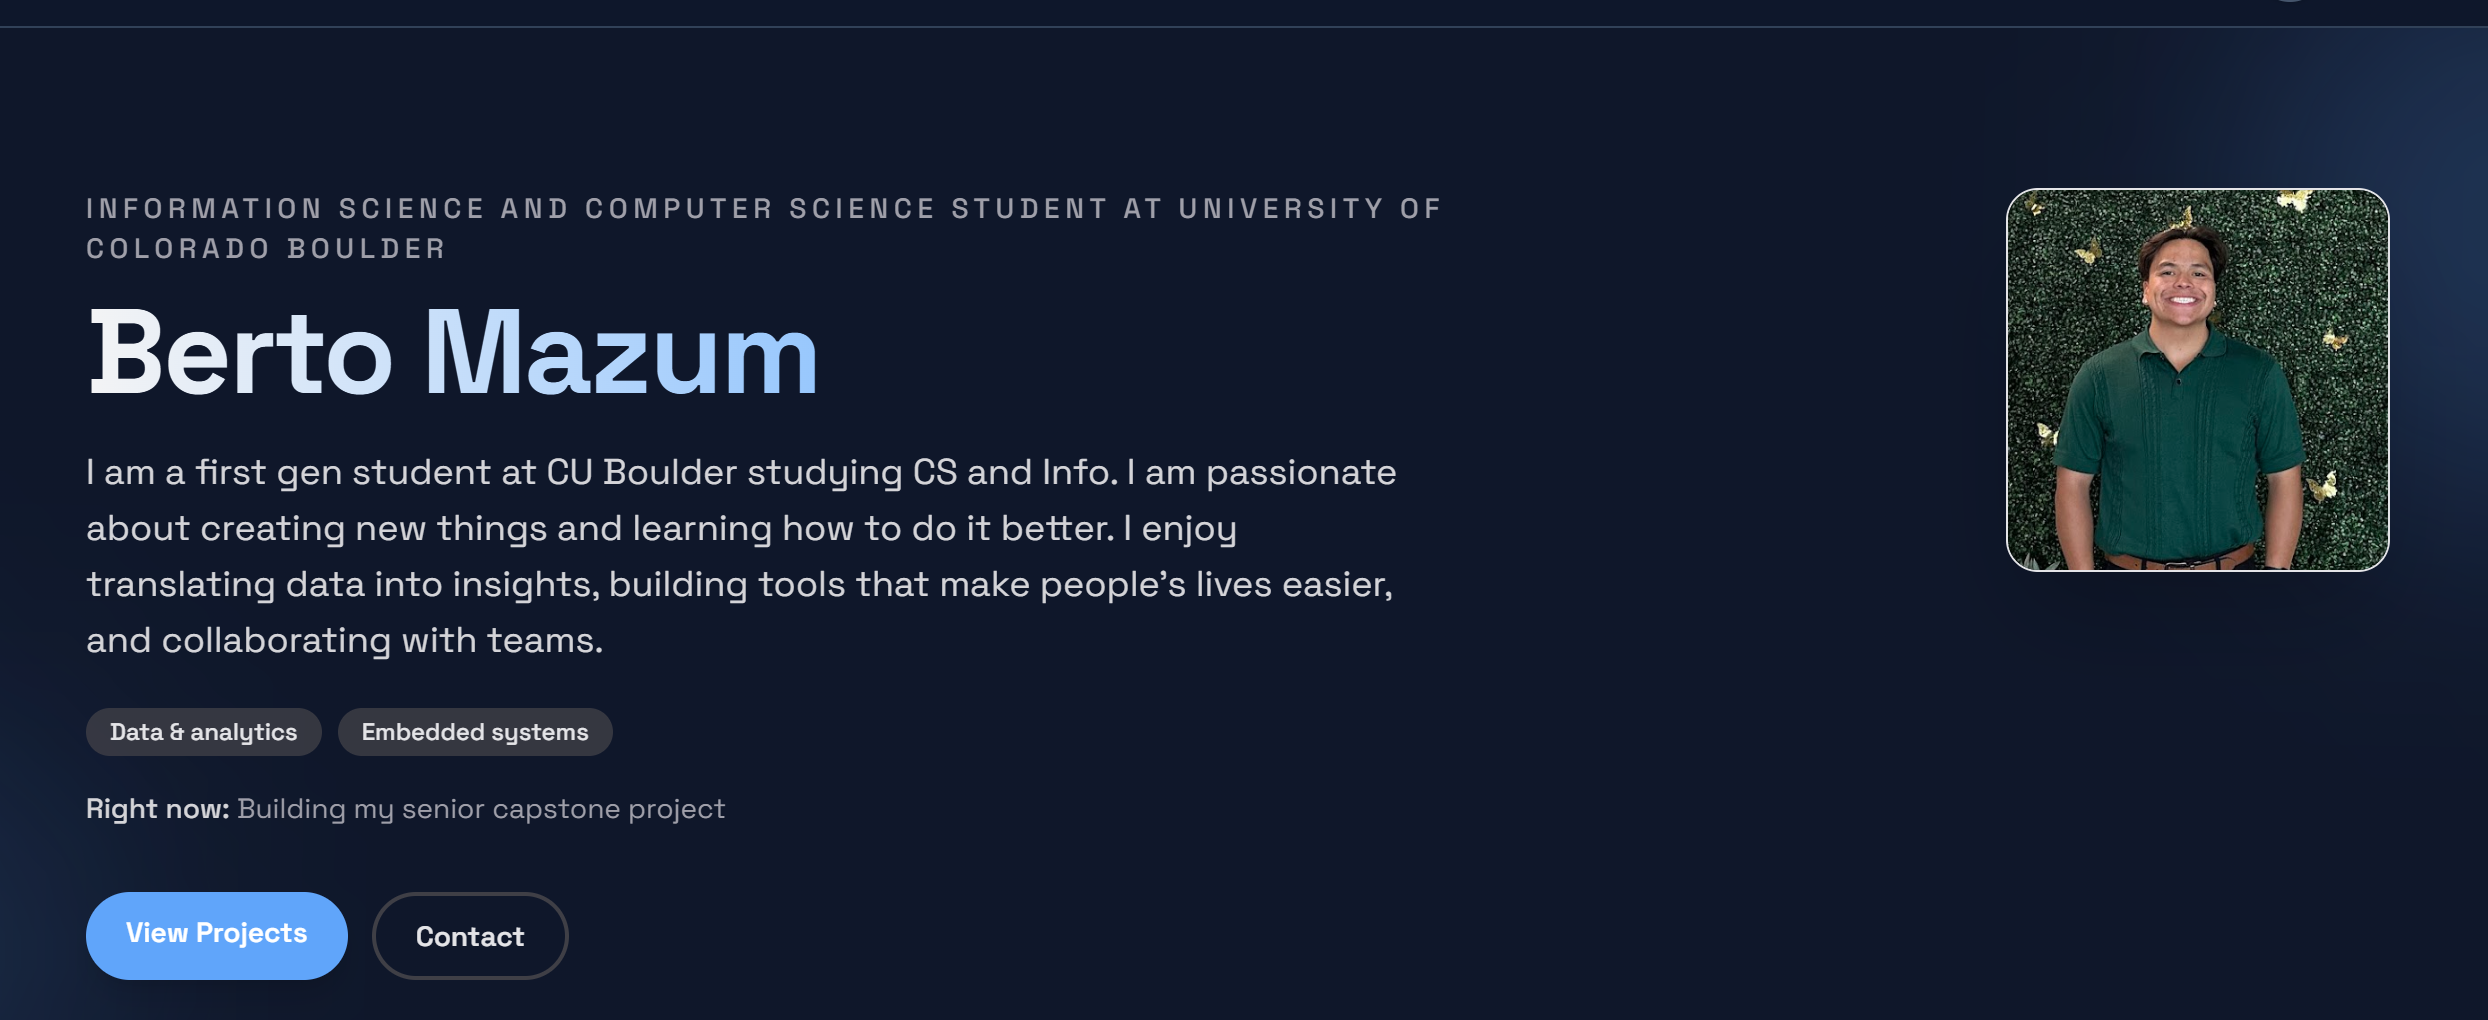Click the green polo shirt in photo
This screenshot has width=2488, height=1020.
2180,450
